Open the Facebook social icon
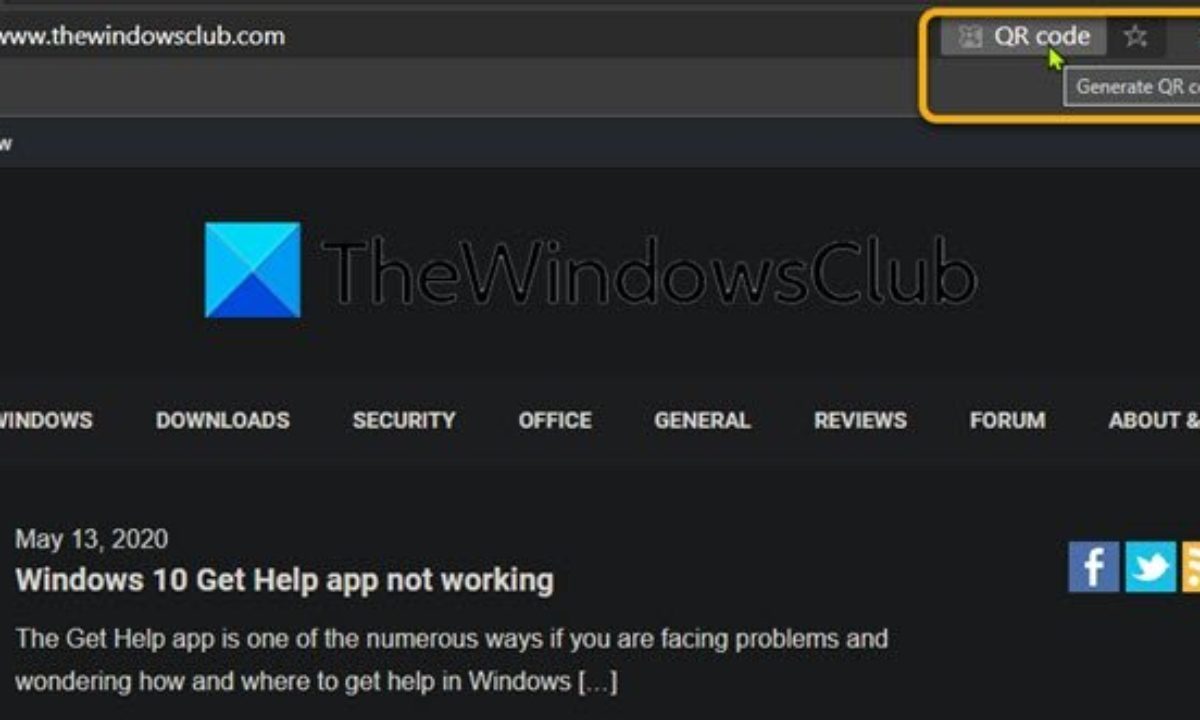Image resolution: width=1200 pixels, height=720 pixels. [x=1094, y=567]
